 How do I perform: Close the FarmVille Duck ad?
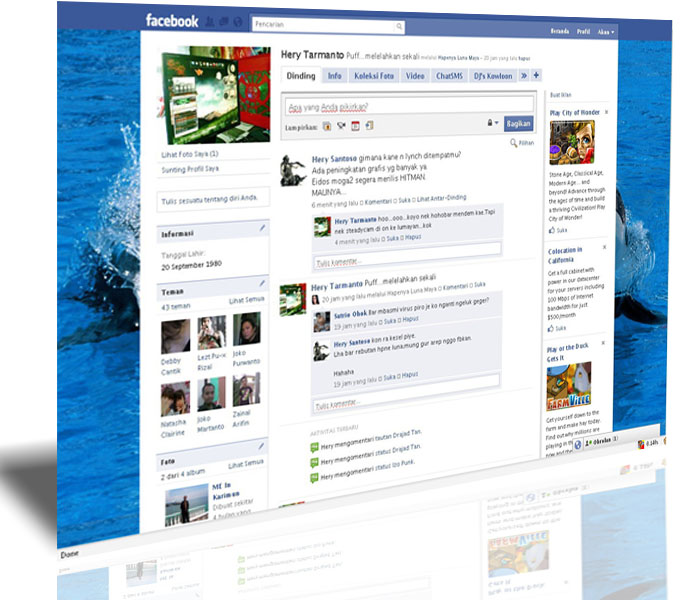tap(603, 343)
